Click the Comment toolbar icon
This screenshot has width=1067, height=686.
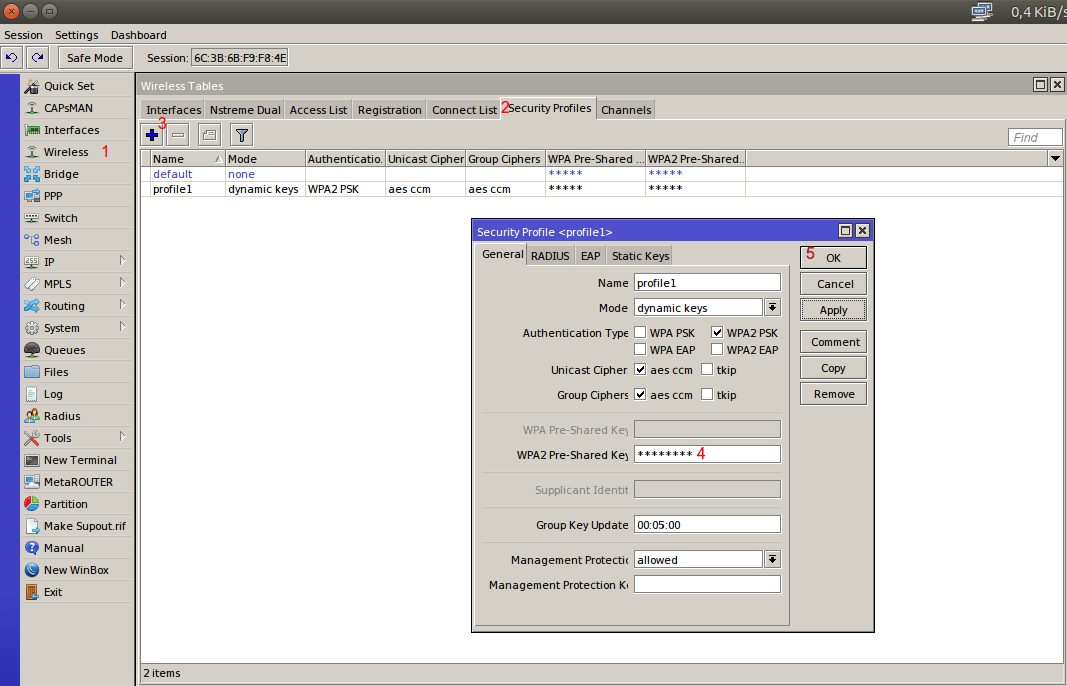coord(209,134)
